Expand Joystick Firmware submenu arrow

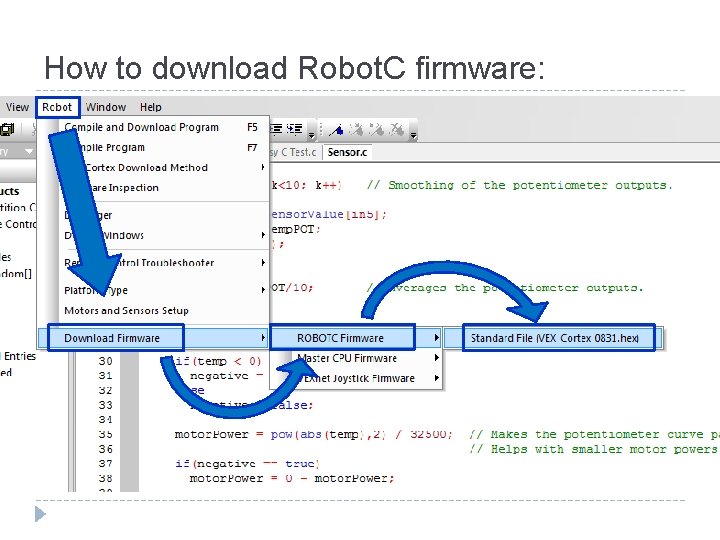point(437,378)
